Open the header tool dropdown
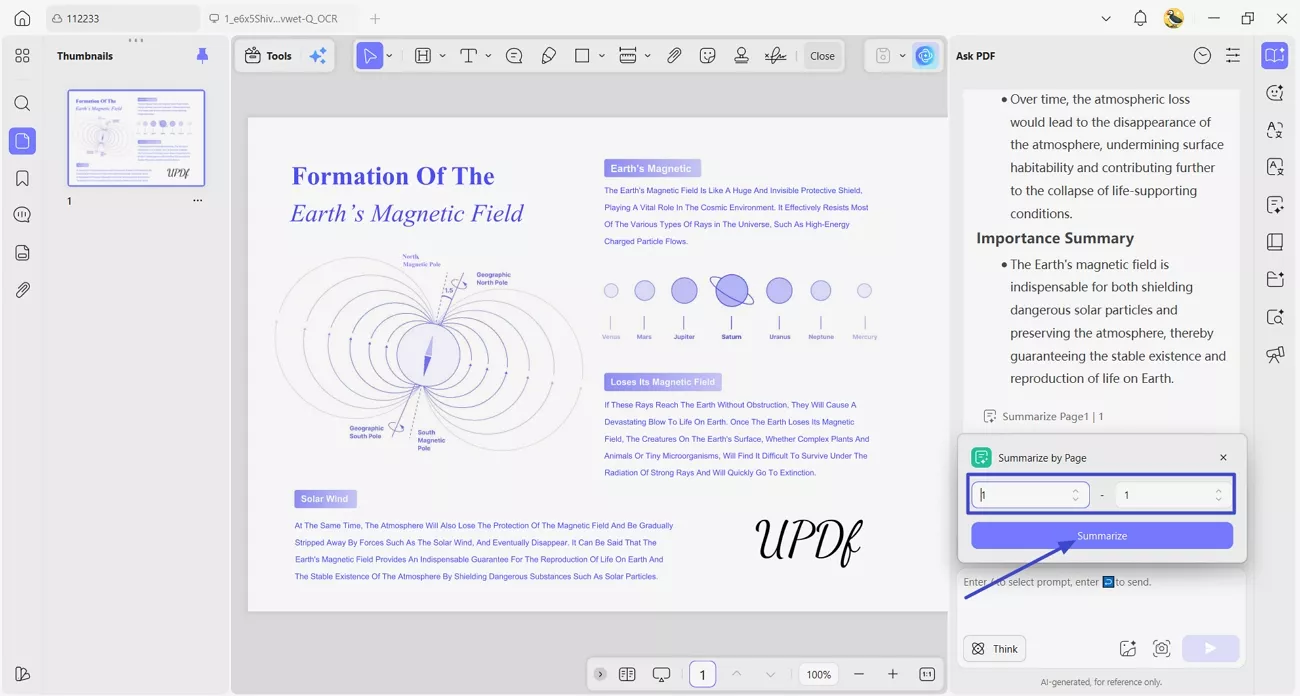This screenshot has width=1300, height=696. [x=441, y=55]
